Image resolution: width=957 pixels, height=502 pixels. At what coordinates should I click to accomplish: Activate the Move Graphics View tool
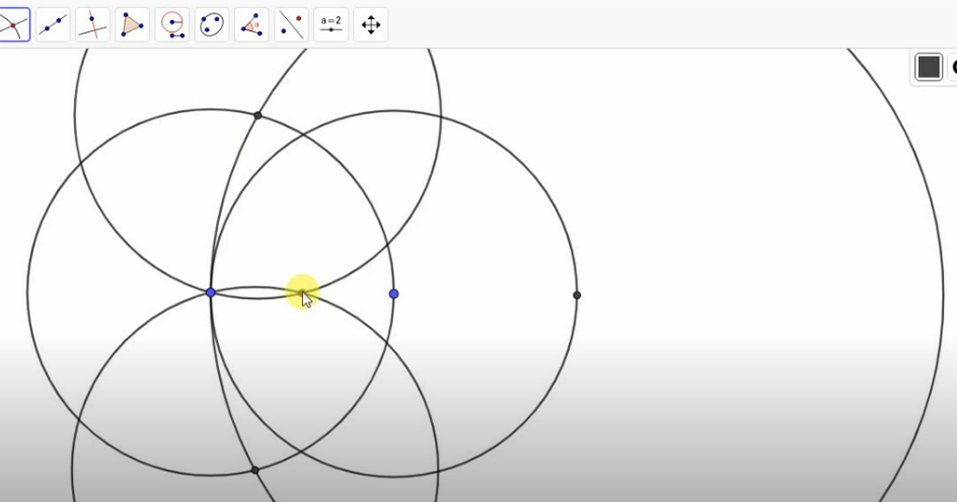coord(370,25)
